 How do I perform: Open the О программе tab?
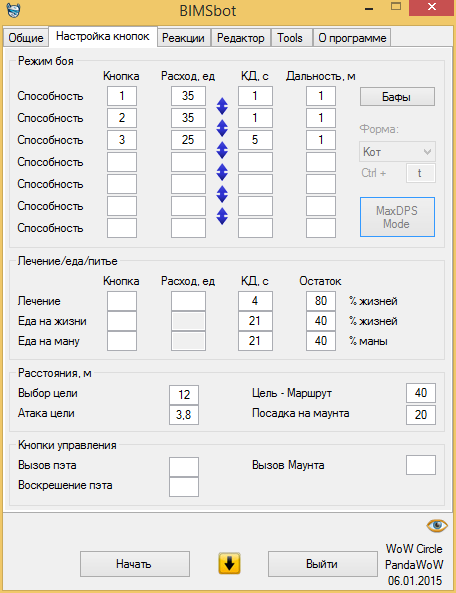[352, 38]
